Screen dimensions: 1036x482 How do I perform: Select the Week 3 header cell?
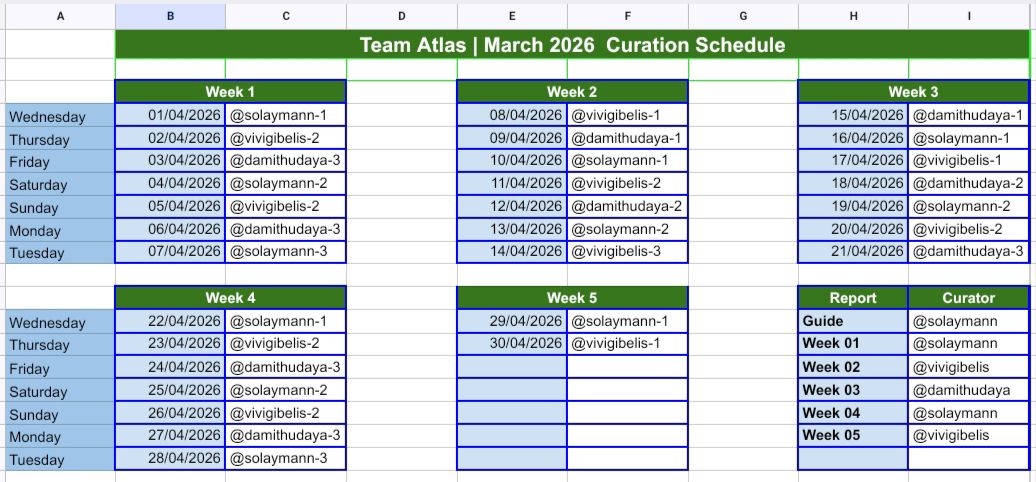click(913, 92)
